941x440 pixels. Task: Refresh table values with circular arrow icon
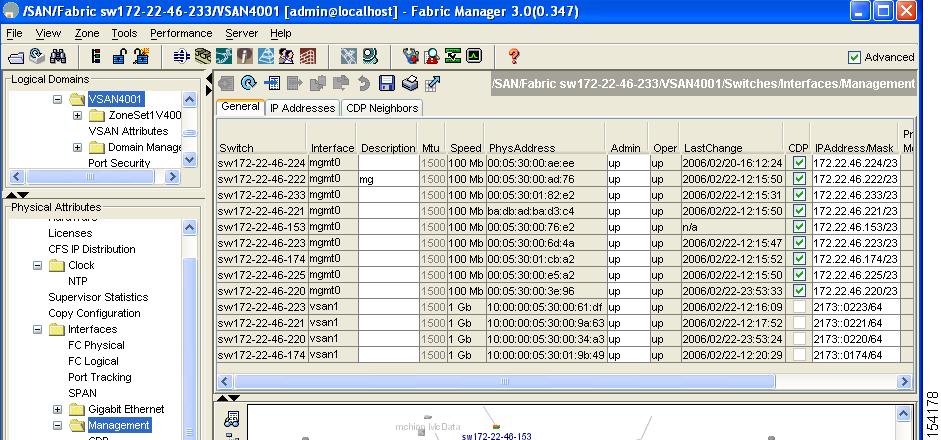coord(248,83)
